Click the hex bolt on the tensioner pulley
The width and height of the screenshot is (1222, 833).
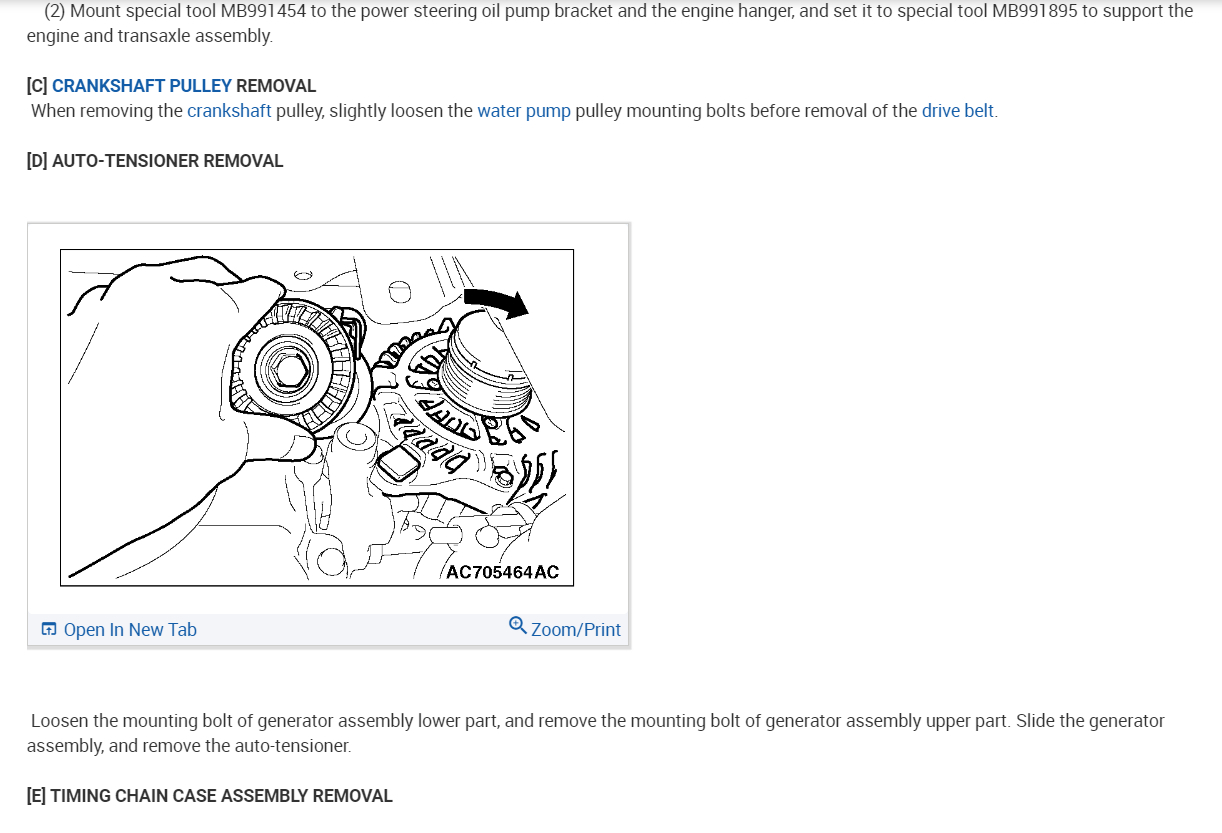290,373
